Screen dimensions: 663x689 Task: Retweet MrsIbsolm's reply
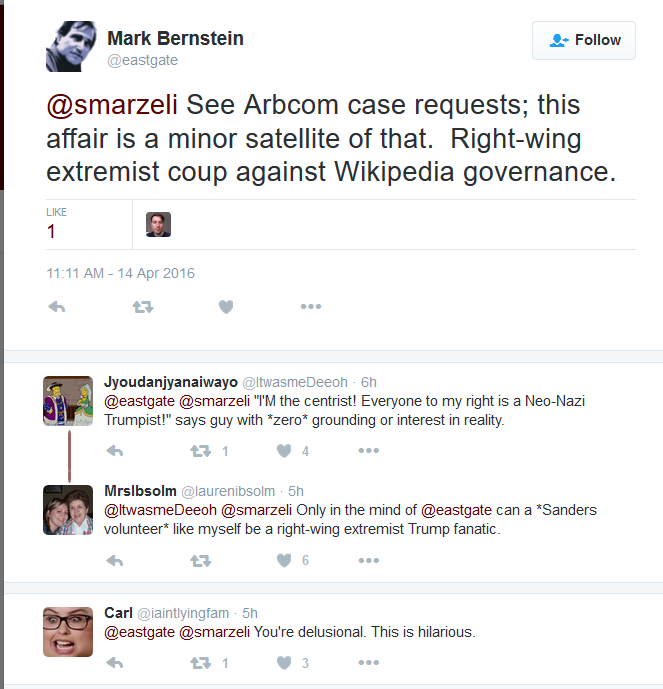click(201, 560)
